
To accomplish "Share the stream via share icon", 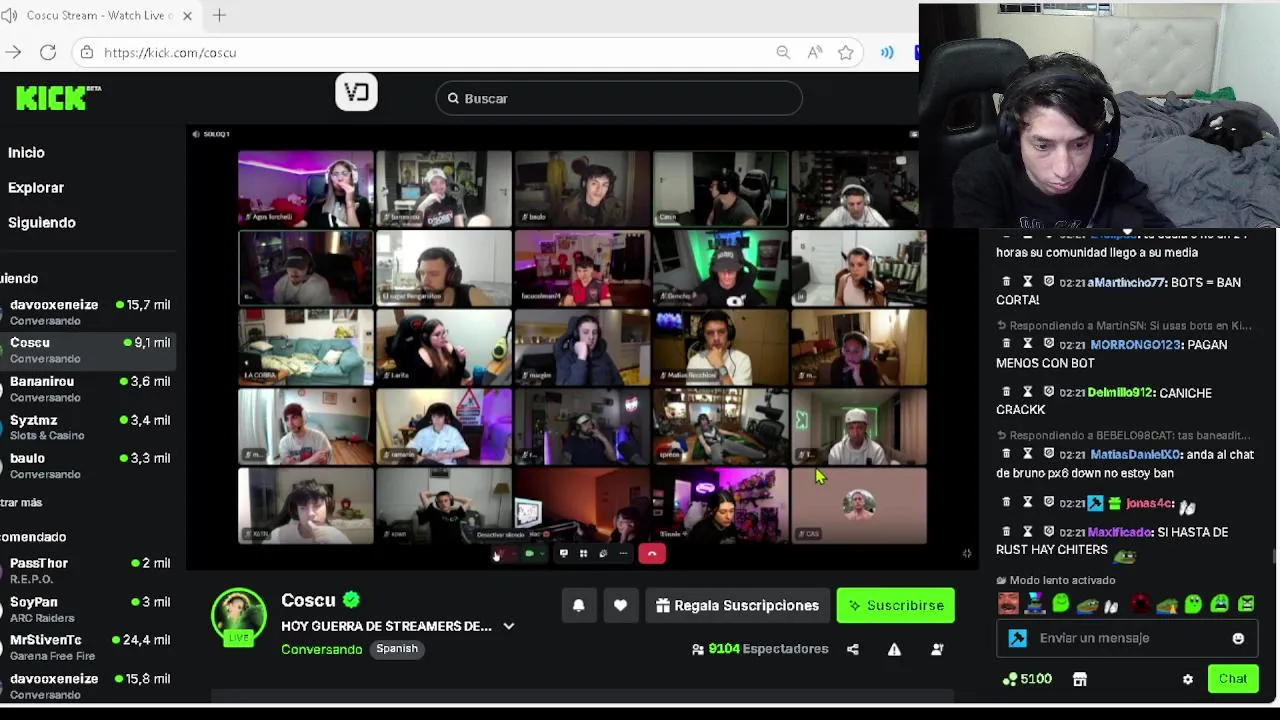I will pyautogui.click(x=853, y=649).
